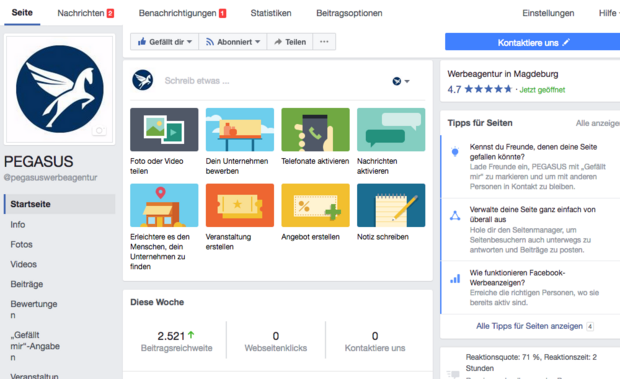Screen dimensions: 620x379
Task: Click the Verwalte deine Seite tip heading
Action: [532, 214]
